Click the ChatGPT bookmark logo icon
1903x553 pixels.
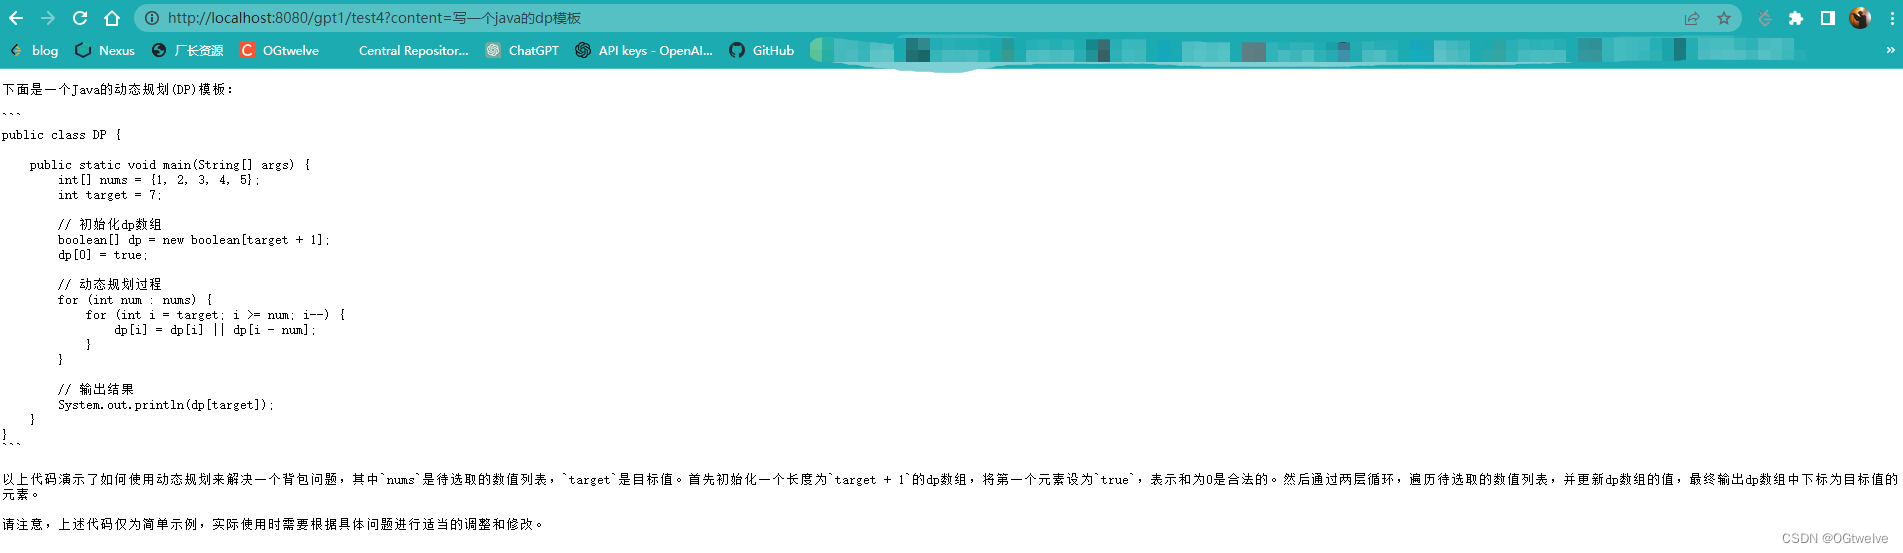point(493,50)
